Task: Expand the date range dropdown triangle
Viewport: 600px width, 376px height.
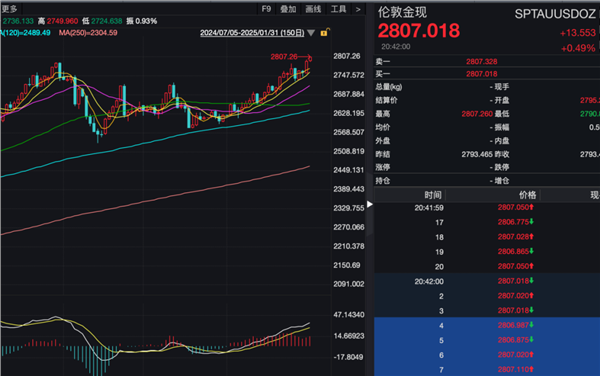Action: [311, 33]
